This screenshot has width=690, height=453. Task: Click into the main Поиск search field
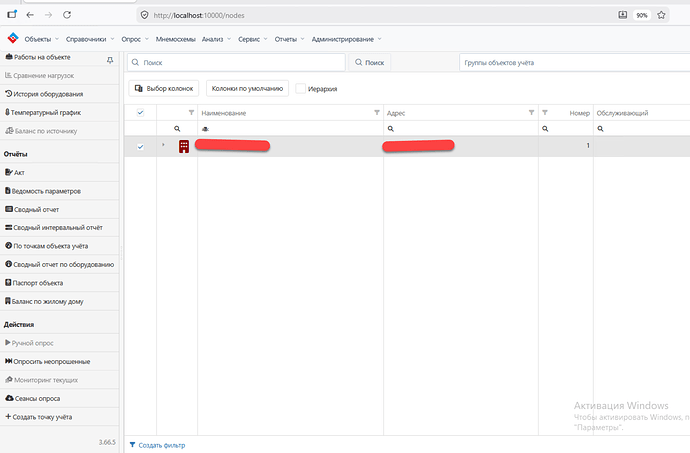[236, 63]
